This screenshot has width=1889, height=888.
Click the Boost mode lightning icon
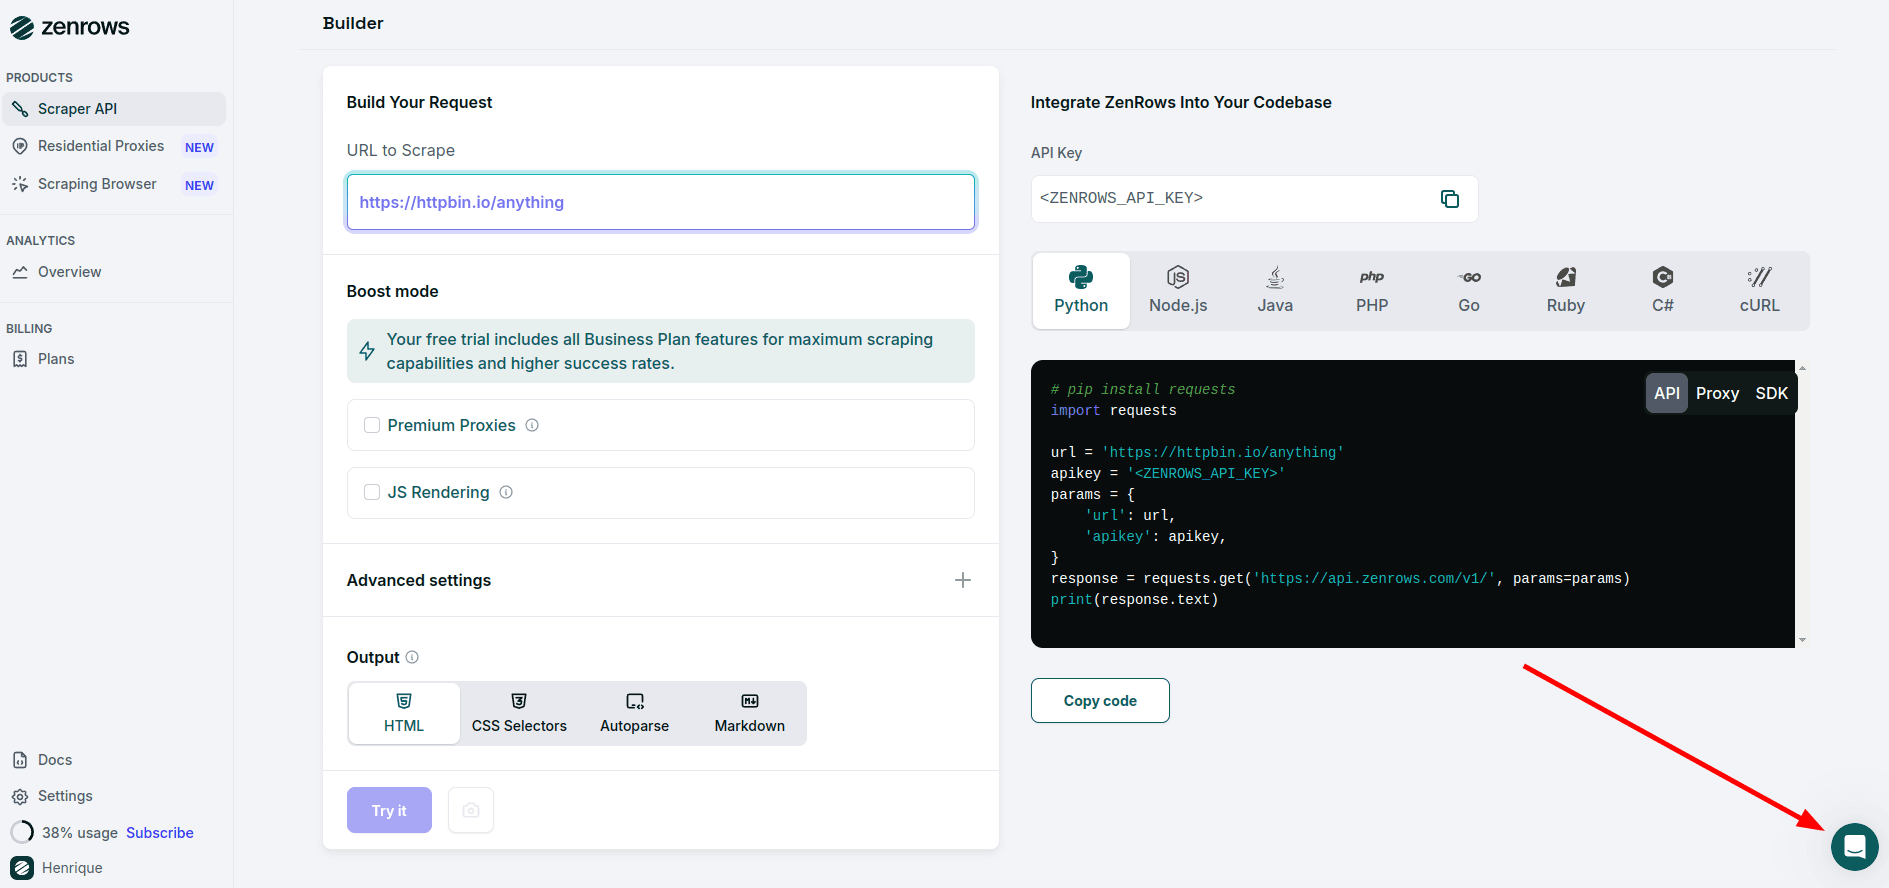(x=367, y=351)
